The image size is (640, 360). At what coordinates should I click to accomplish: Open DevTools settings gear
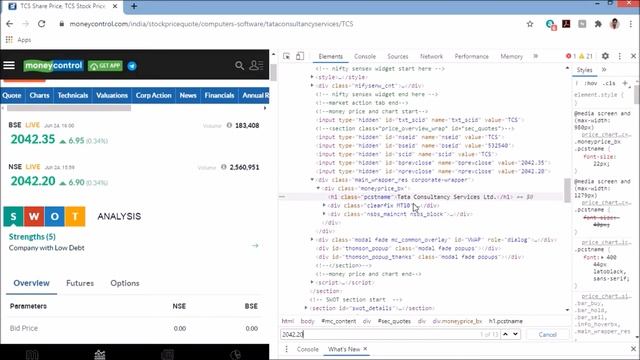coord(605,56)
